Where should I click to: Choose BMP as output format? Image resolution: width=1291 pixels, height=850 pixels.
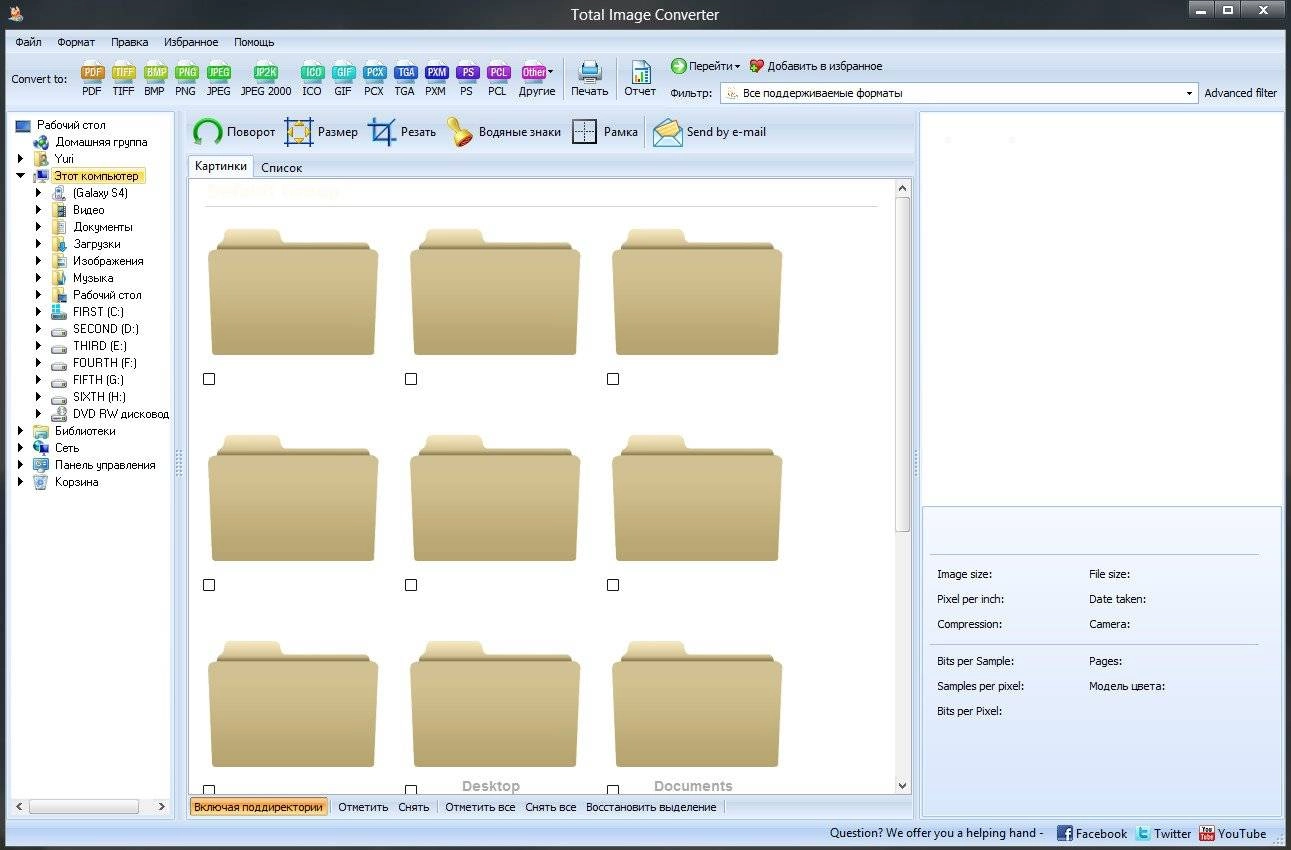[x=154, y=79]
